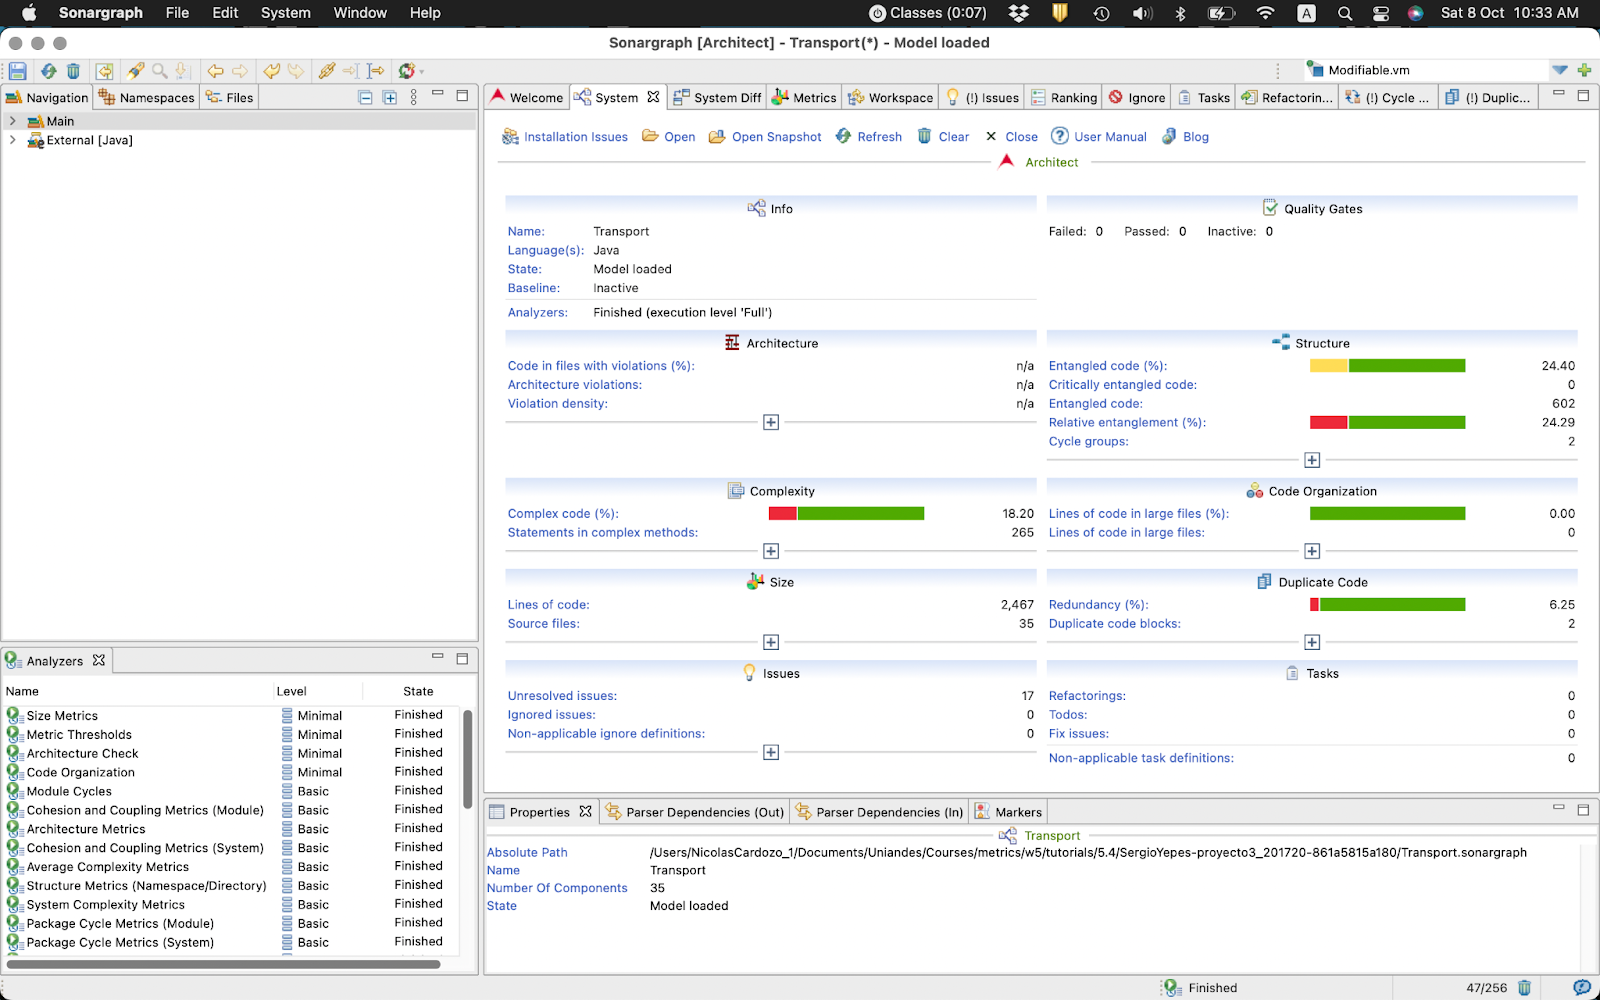The height and width of the screenshot is (1000, 1600).
Task: Click the Open Snapshot link
Action: pyautogui.click(x=765, y=137)
